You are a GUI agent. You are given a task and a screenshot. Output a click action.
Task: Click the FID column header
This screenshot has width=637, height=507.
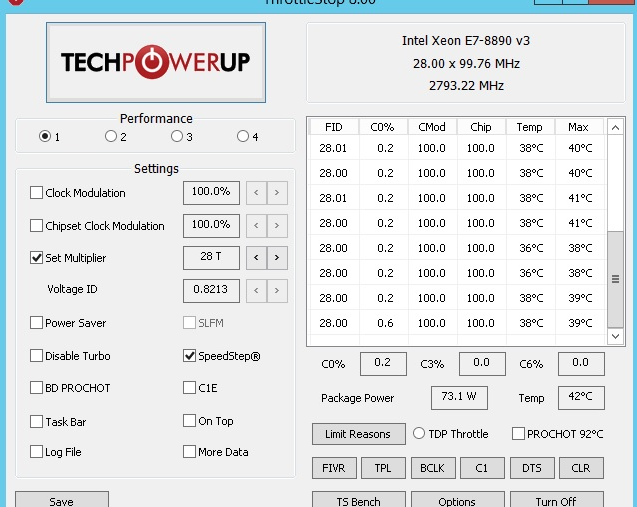point(334,127)
